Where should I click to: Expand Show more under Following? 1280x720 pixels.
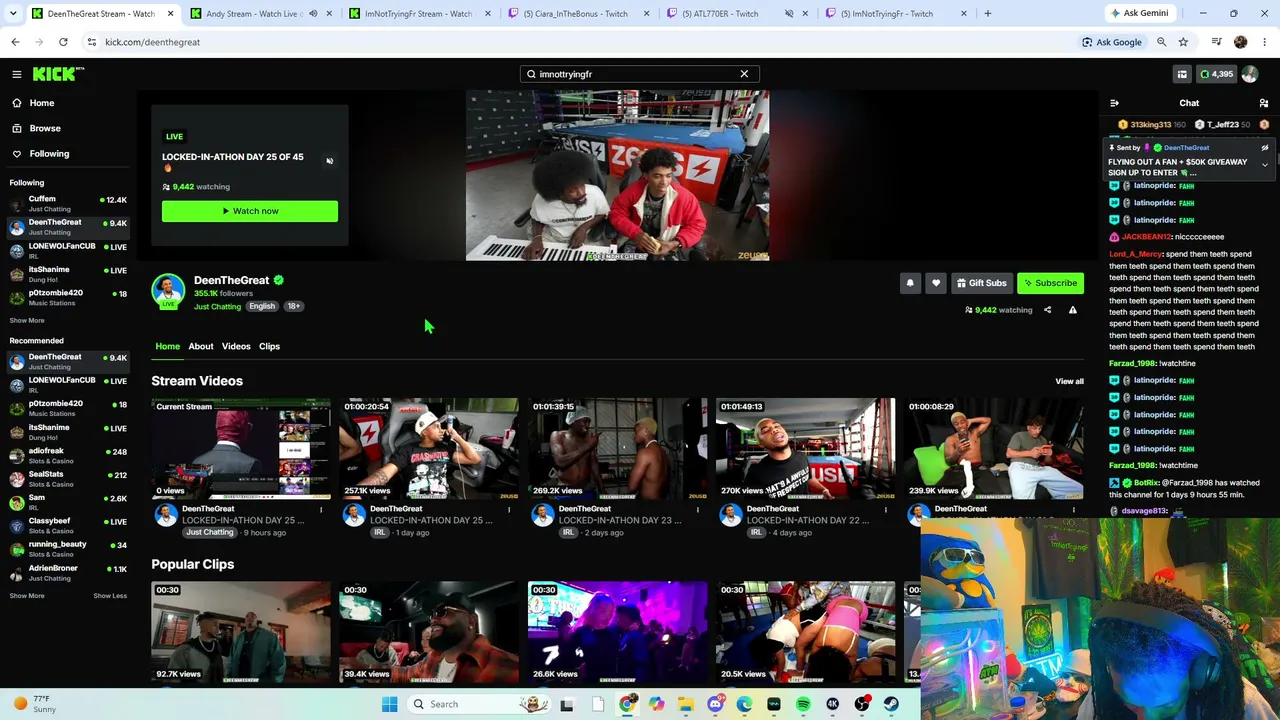point(27,321)
